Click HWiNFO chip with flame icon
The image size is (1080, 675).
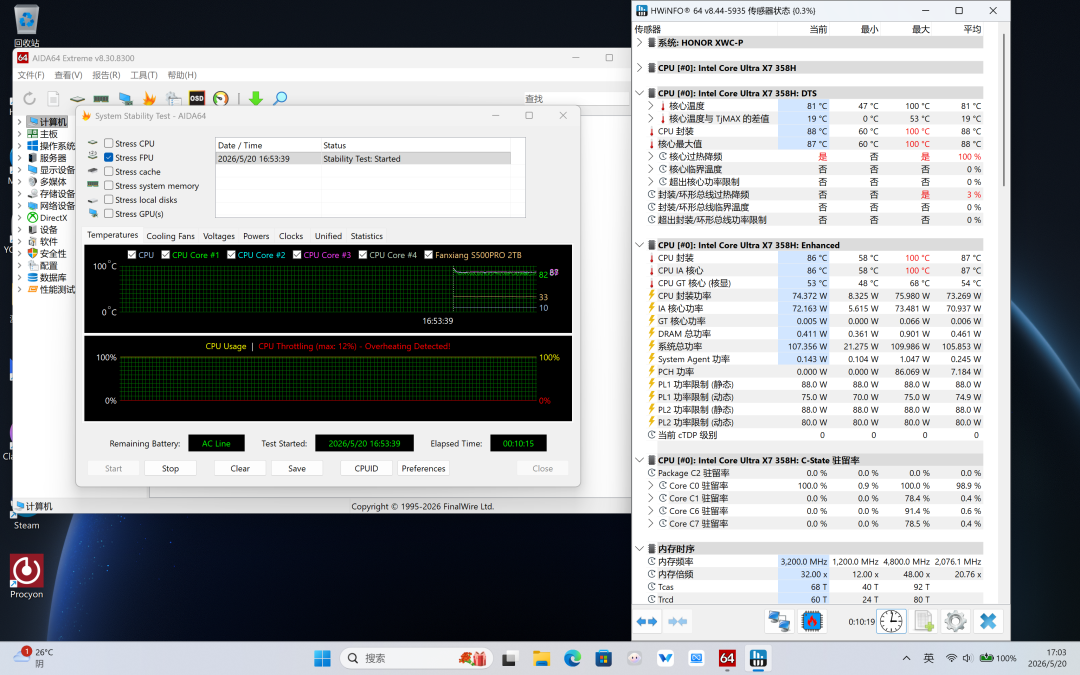[x=811, y=621]
